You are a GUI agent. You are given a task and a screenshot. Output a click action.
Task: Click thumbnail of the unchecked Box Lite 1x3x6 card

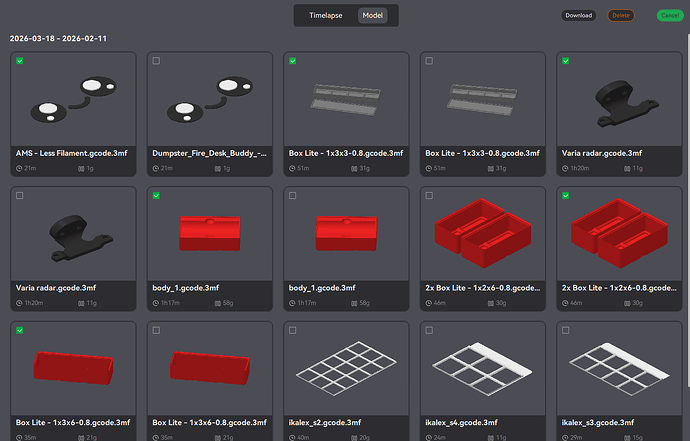(210, 369)
